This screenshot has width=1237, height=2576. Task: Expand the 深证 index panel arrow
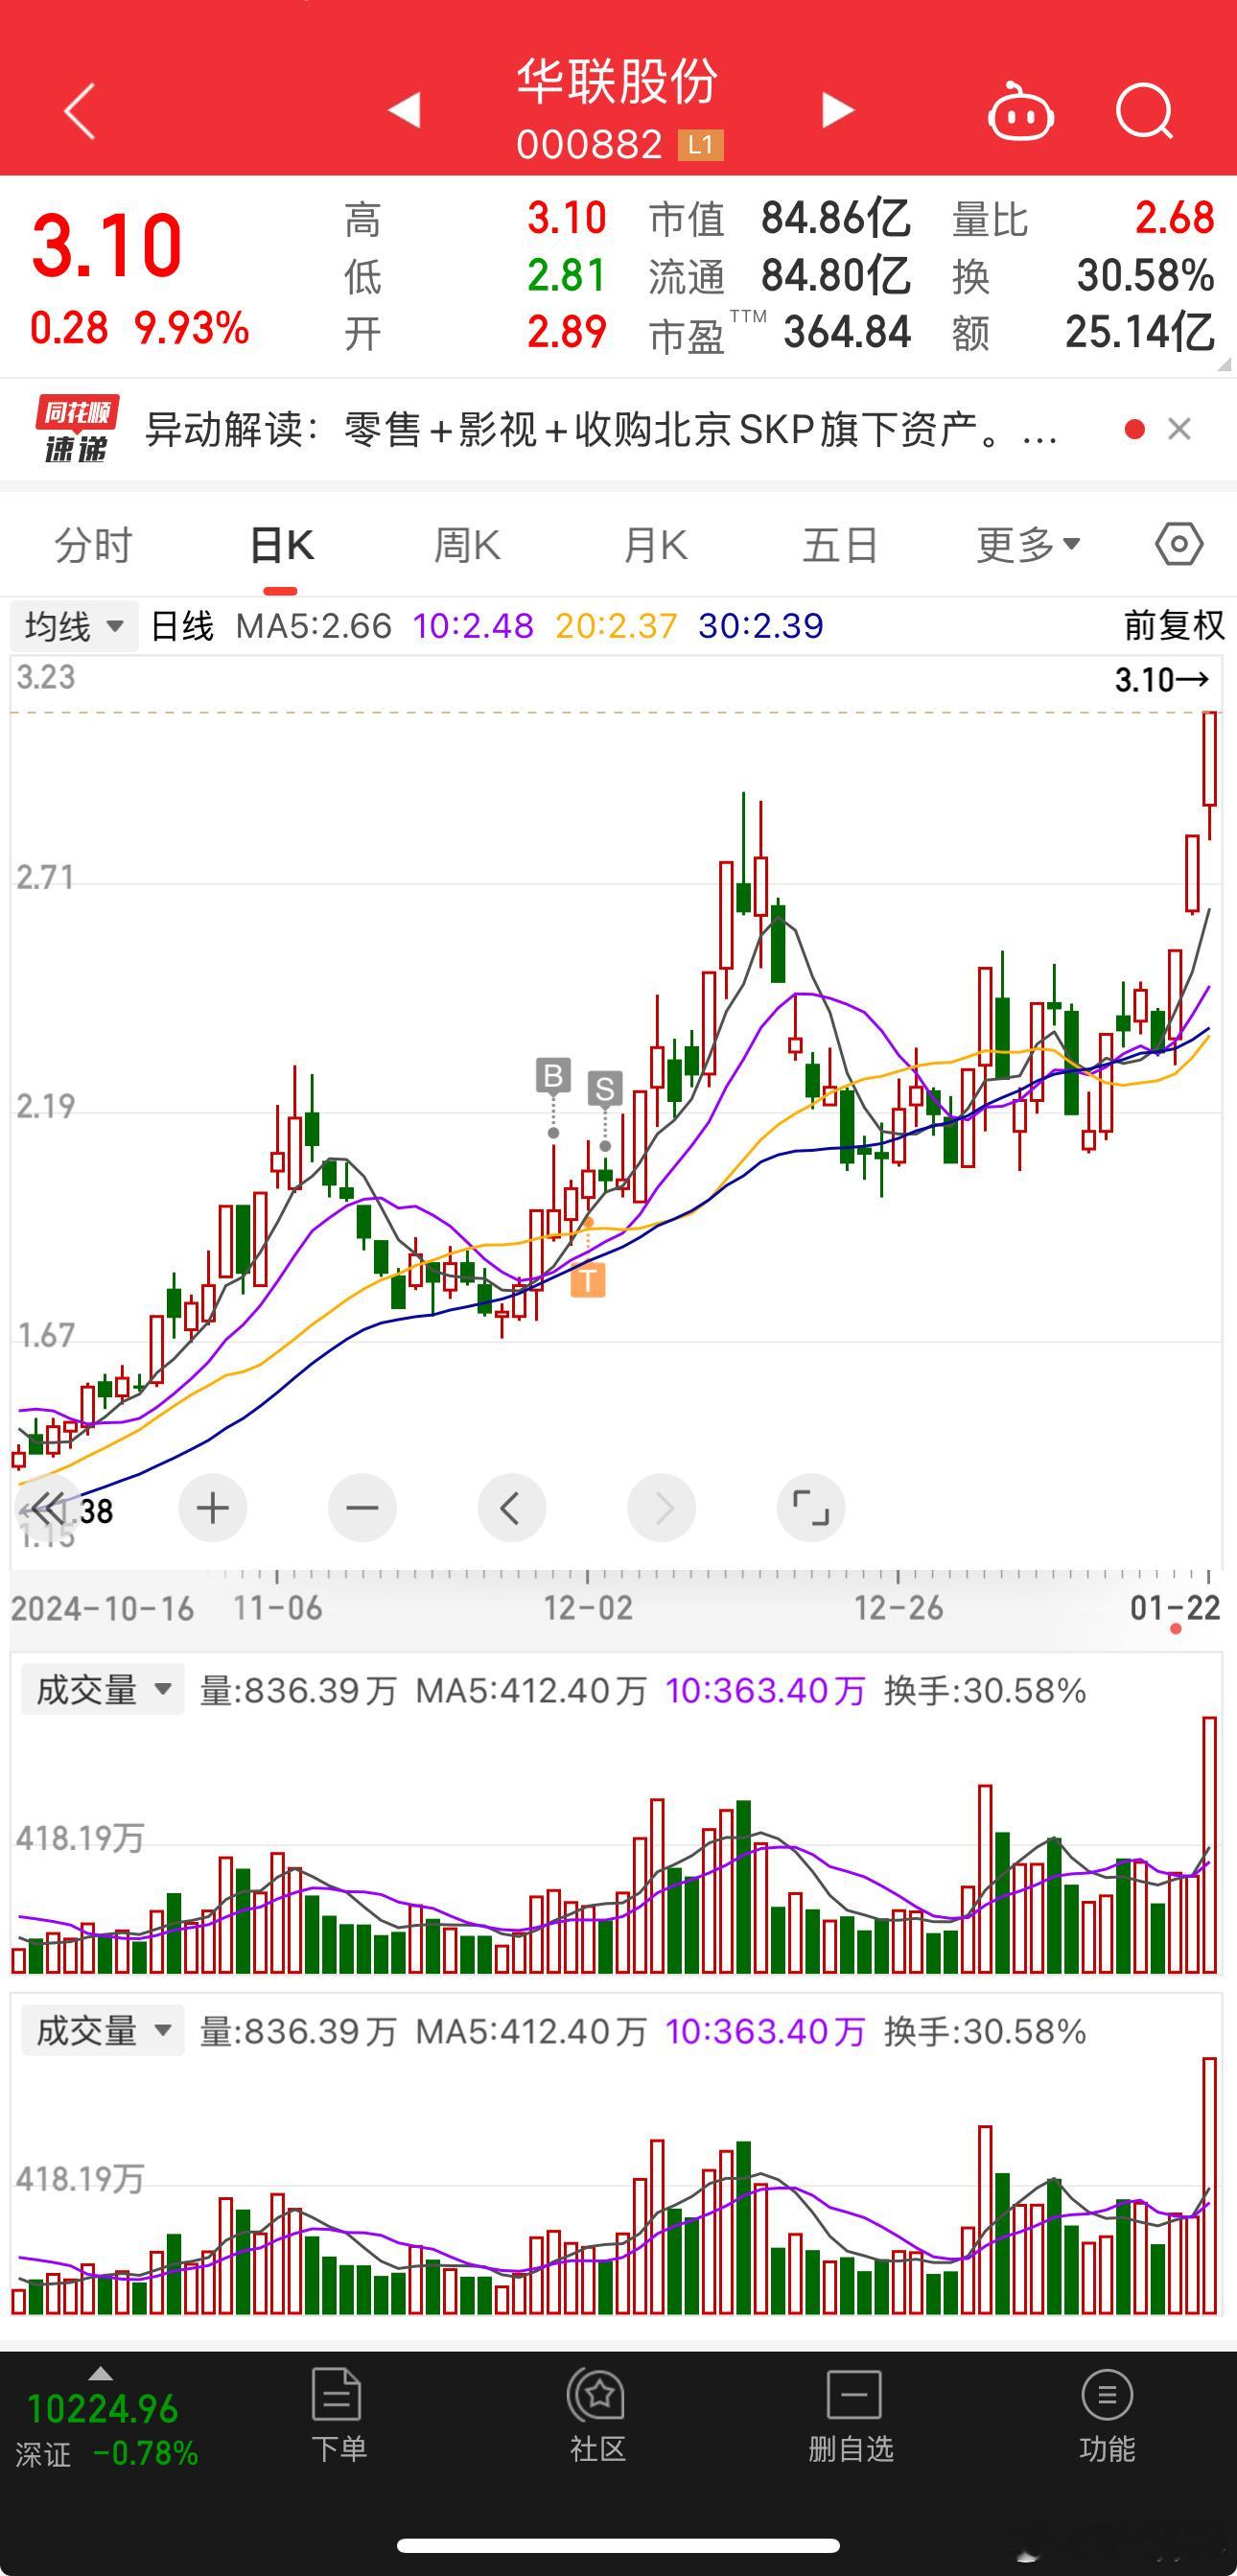point(101,2374)
